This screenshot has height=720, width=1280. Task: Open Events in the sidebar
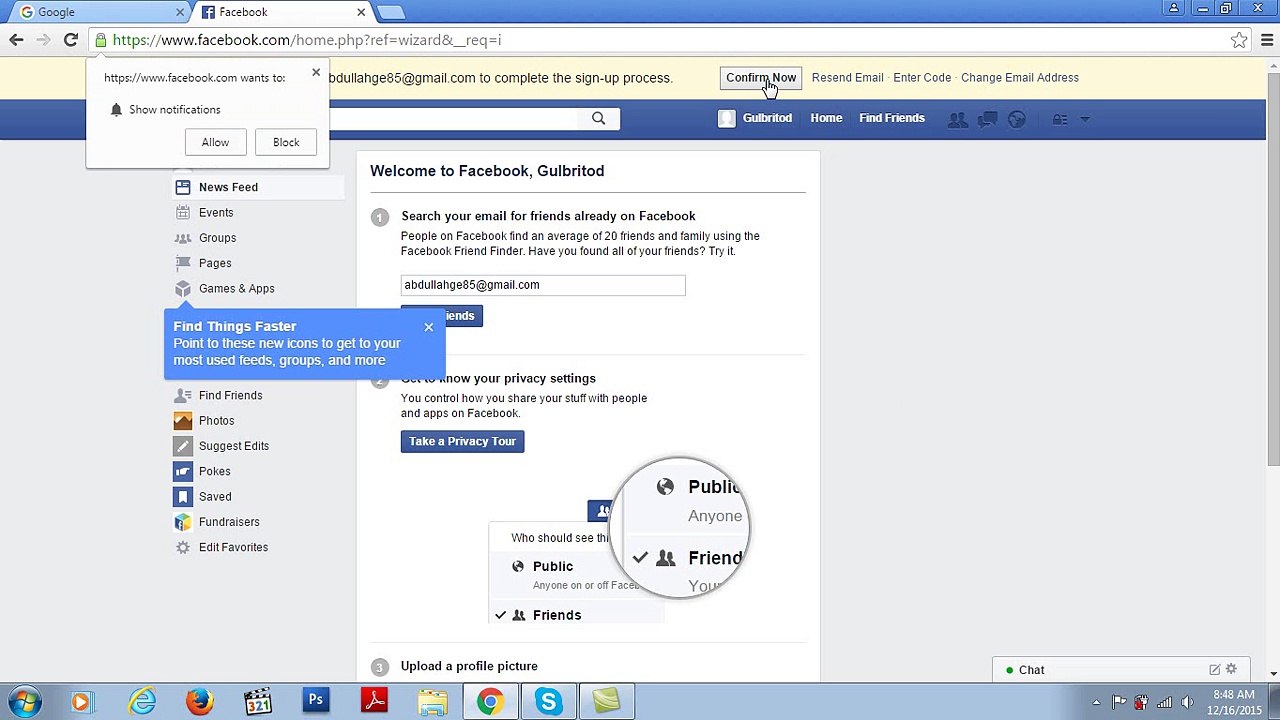coord(216,212)
